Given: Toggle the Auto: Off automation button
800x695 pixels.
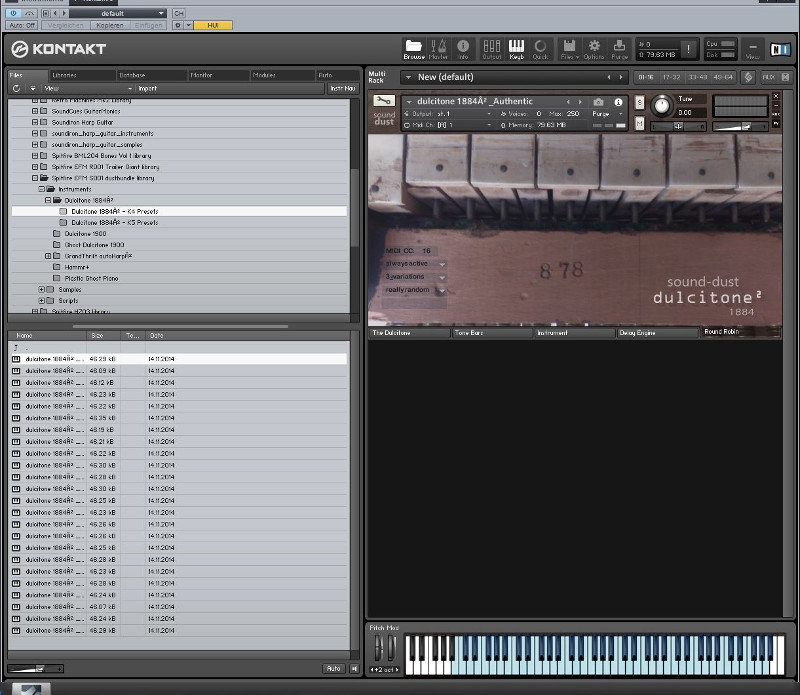Looking at the screenshot, I should pos(22,25).
